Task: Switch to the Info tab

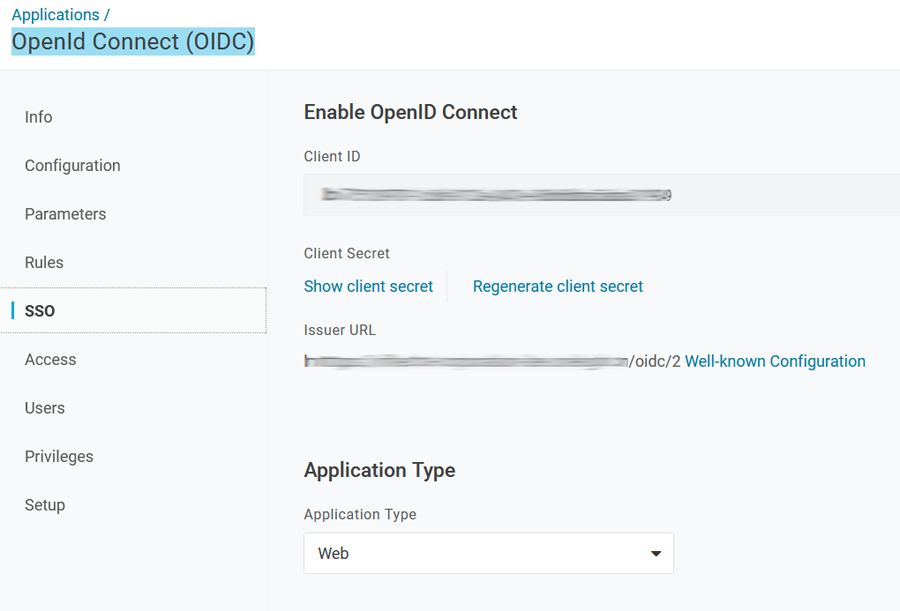Action: (x=39, y=117)
